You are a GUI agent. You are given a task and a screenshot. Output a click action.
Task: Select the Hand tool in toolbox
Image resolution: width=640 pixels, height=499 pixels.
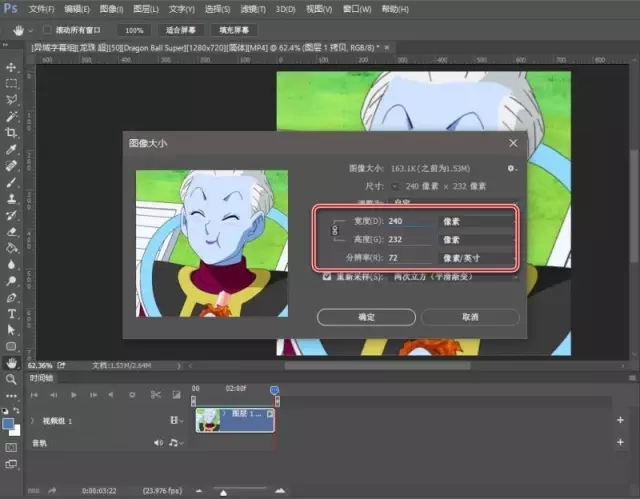[11, 363]
